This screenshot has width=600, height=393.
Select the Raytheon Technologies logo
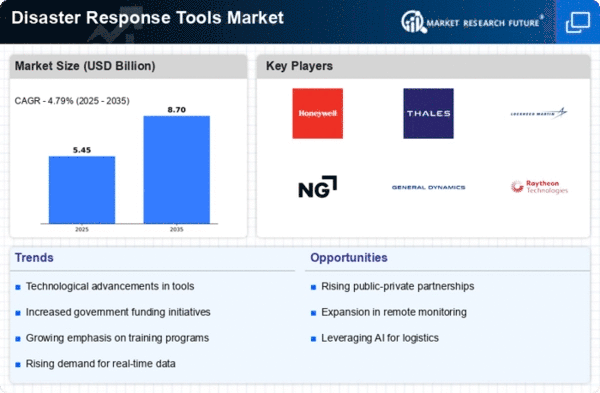(540, 187)
